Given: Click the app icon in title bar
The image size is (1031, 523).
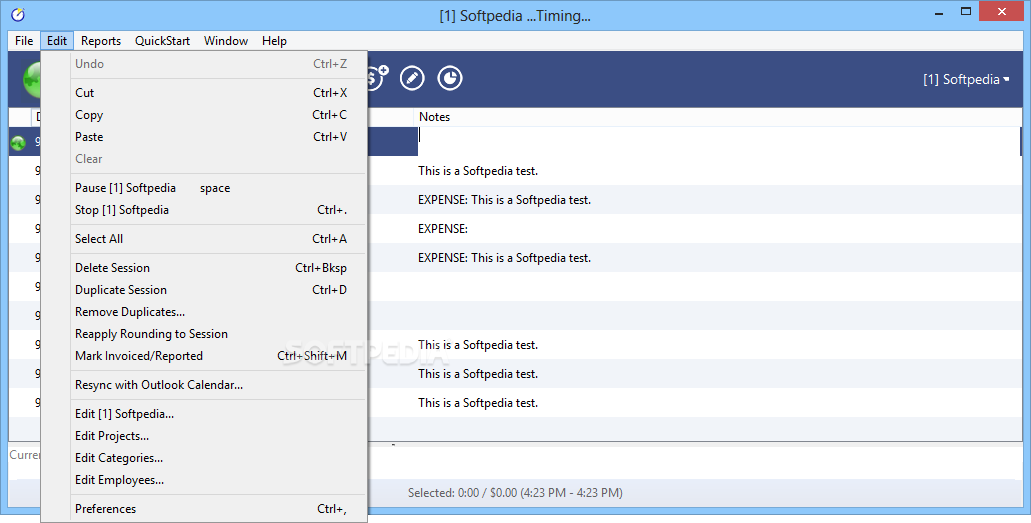Looking at the screenshot, I should (18, 14).
